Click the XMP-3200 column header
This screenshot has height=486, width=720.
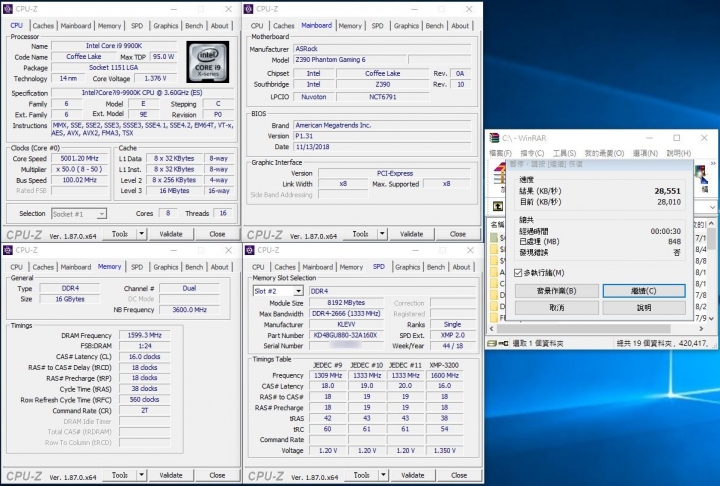tap(444, 365)
